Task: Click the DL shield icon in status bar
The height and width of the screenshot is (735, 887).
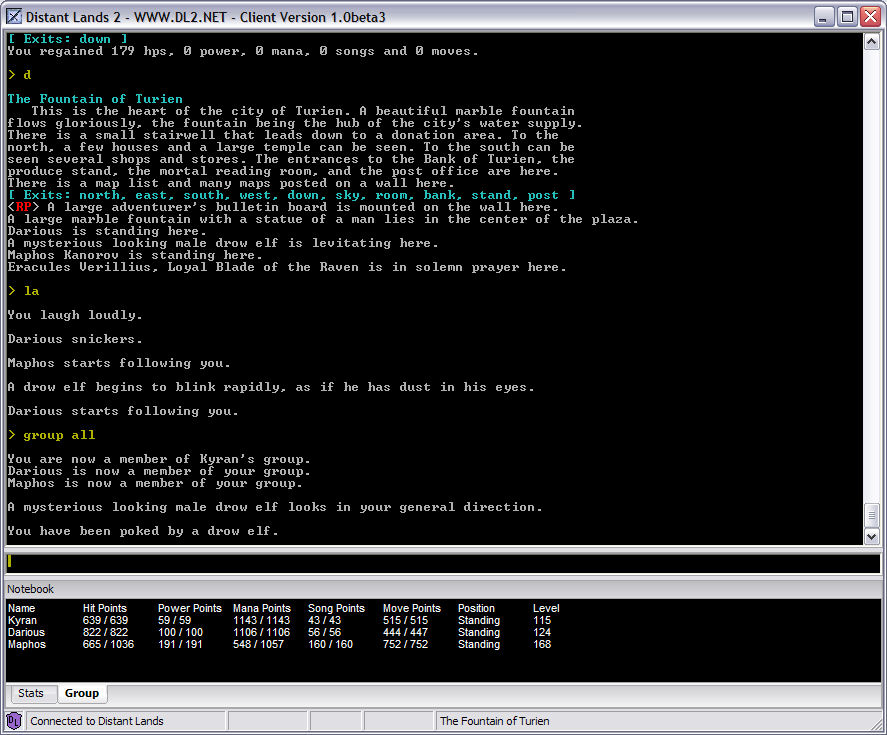Action: pyautogui.click(x=14, y=720)
